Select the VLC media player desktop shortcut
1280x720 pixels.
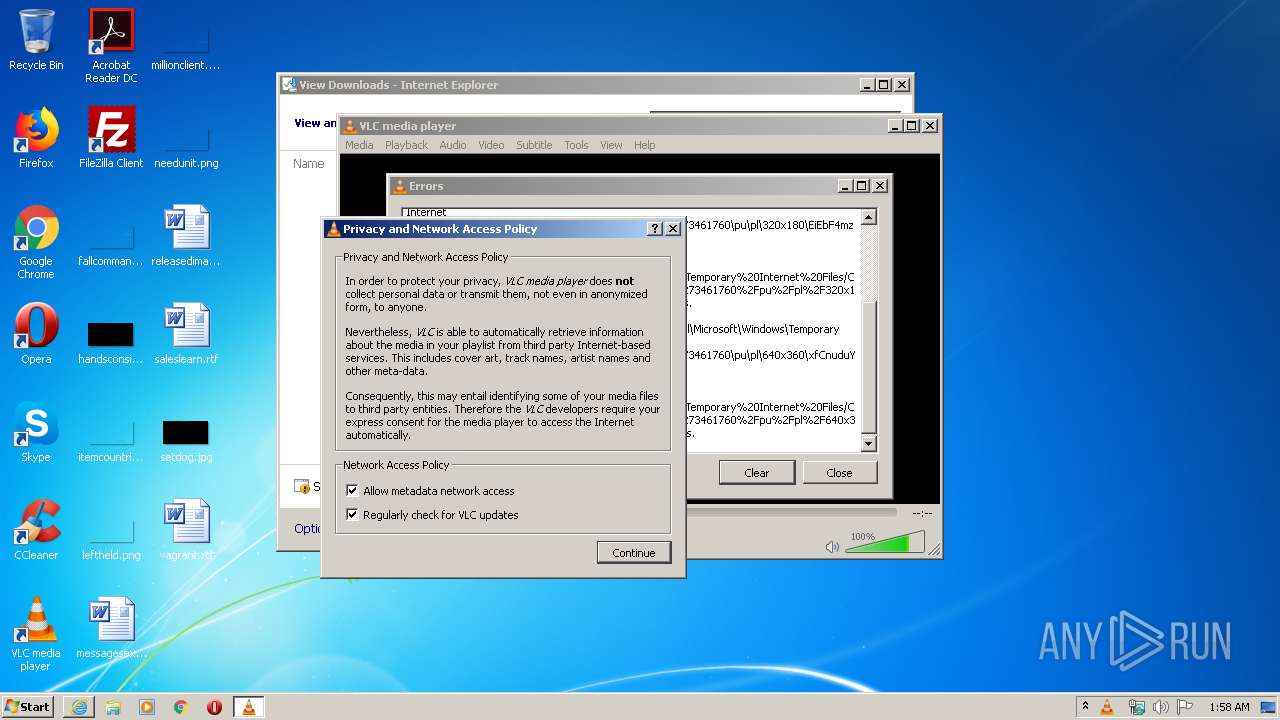[36, 634]
